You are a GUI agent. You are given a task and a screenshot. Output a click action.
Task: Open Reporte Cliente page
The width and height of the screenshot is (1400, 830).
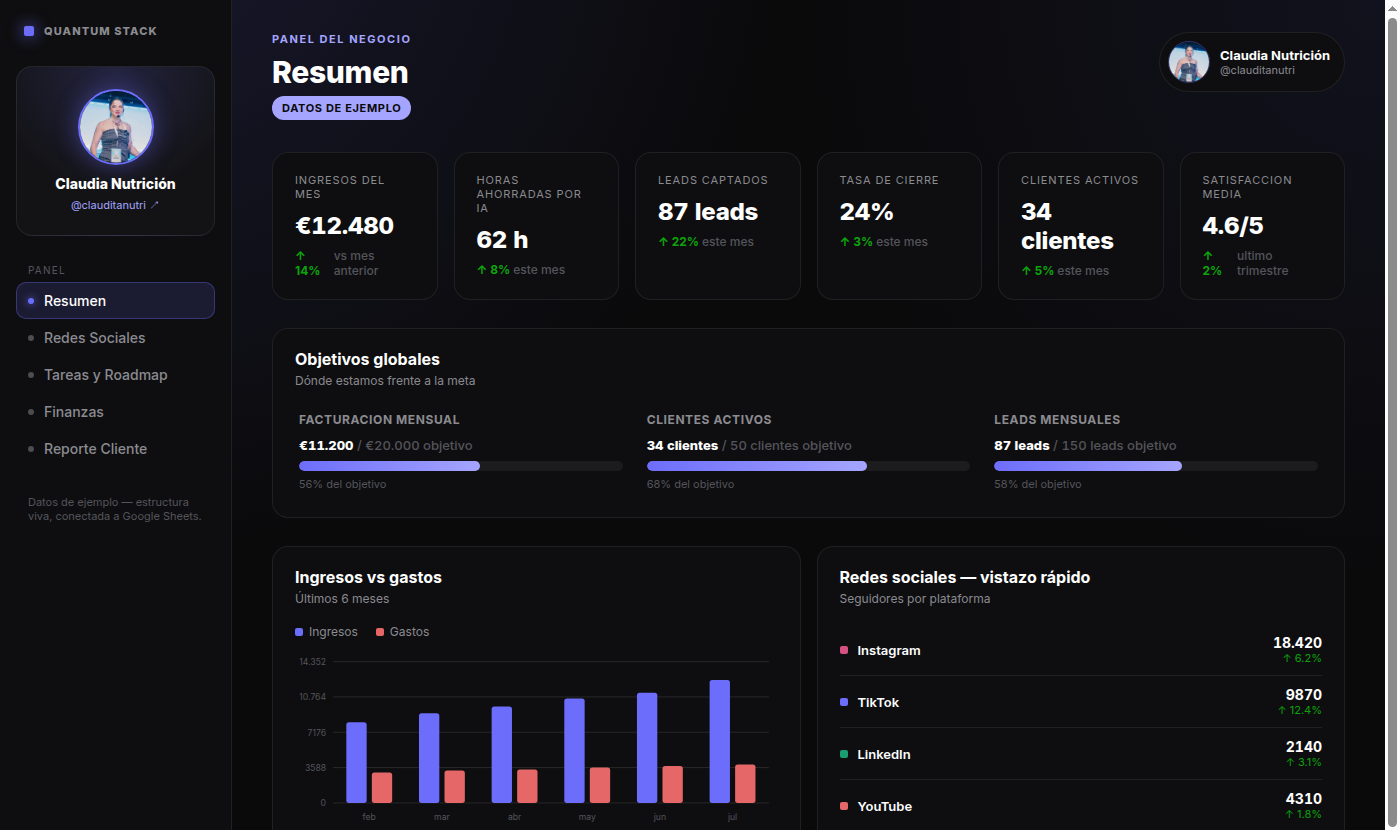click(115, 449)
